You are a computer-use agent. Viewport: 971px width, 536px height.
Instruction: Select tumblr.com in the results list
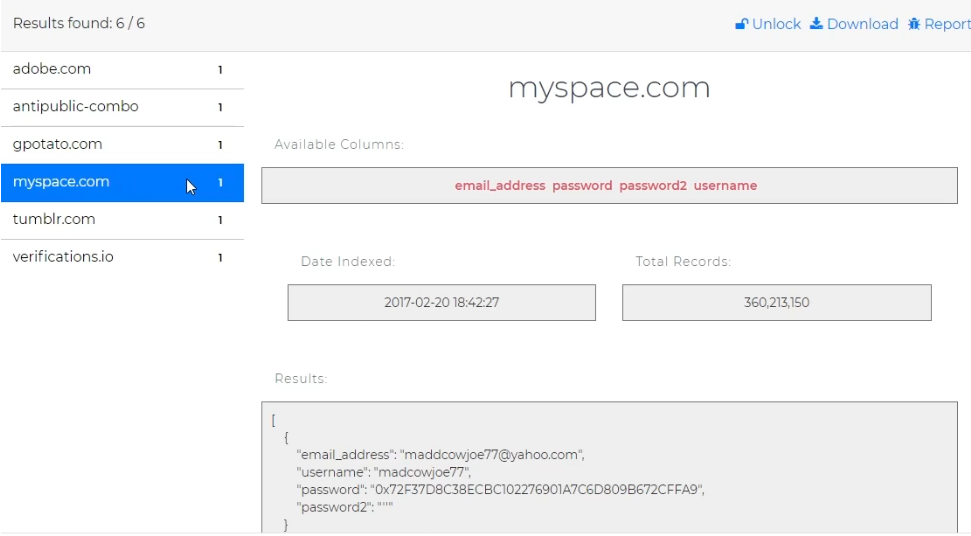[123, 220]
